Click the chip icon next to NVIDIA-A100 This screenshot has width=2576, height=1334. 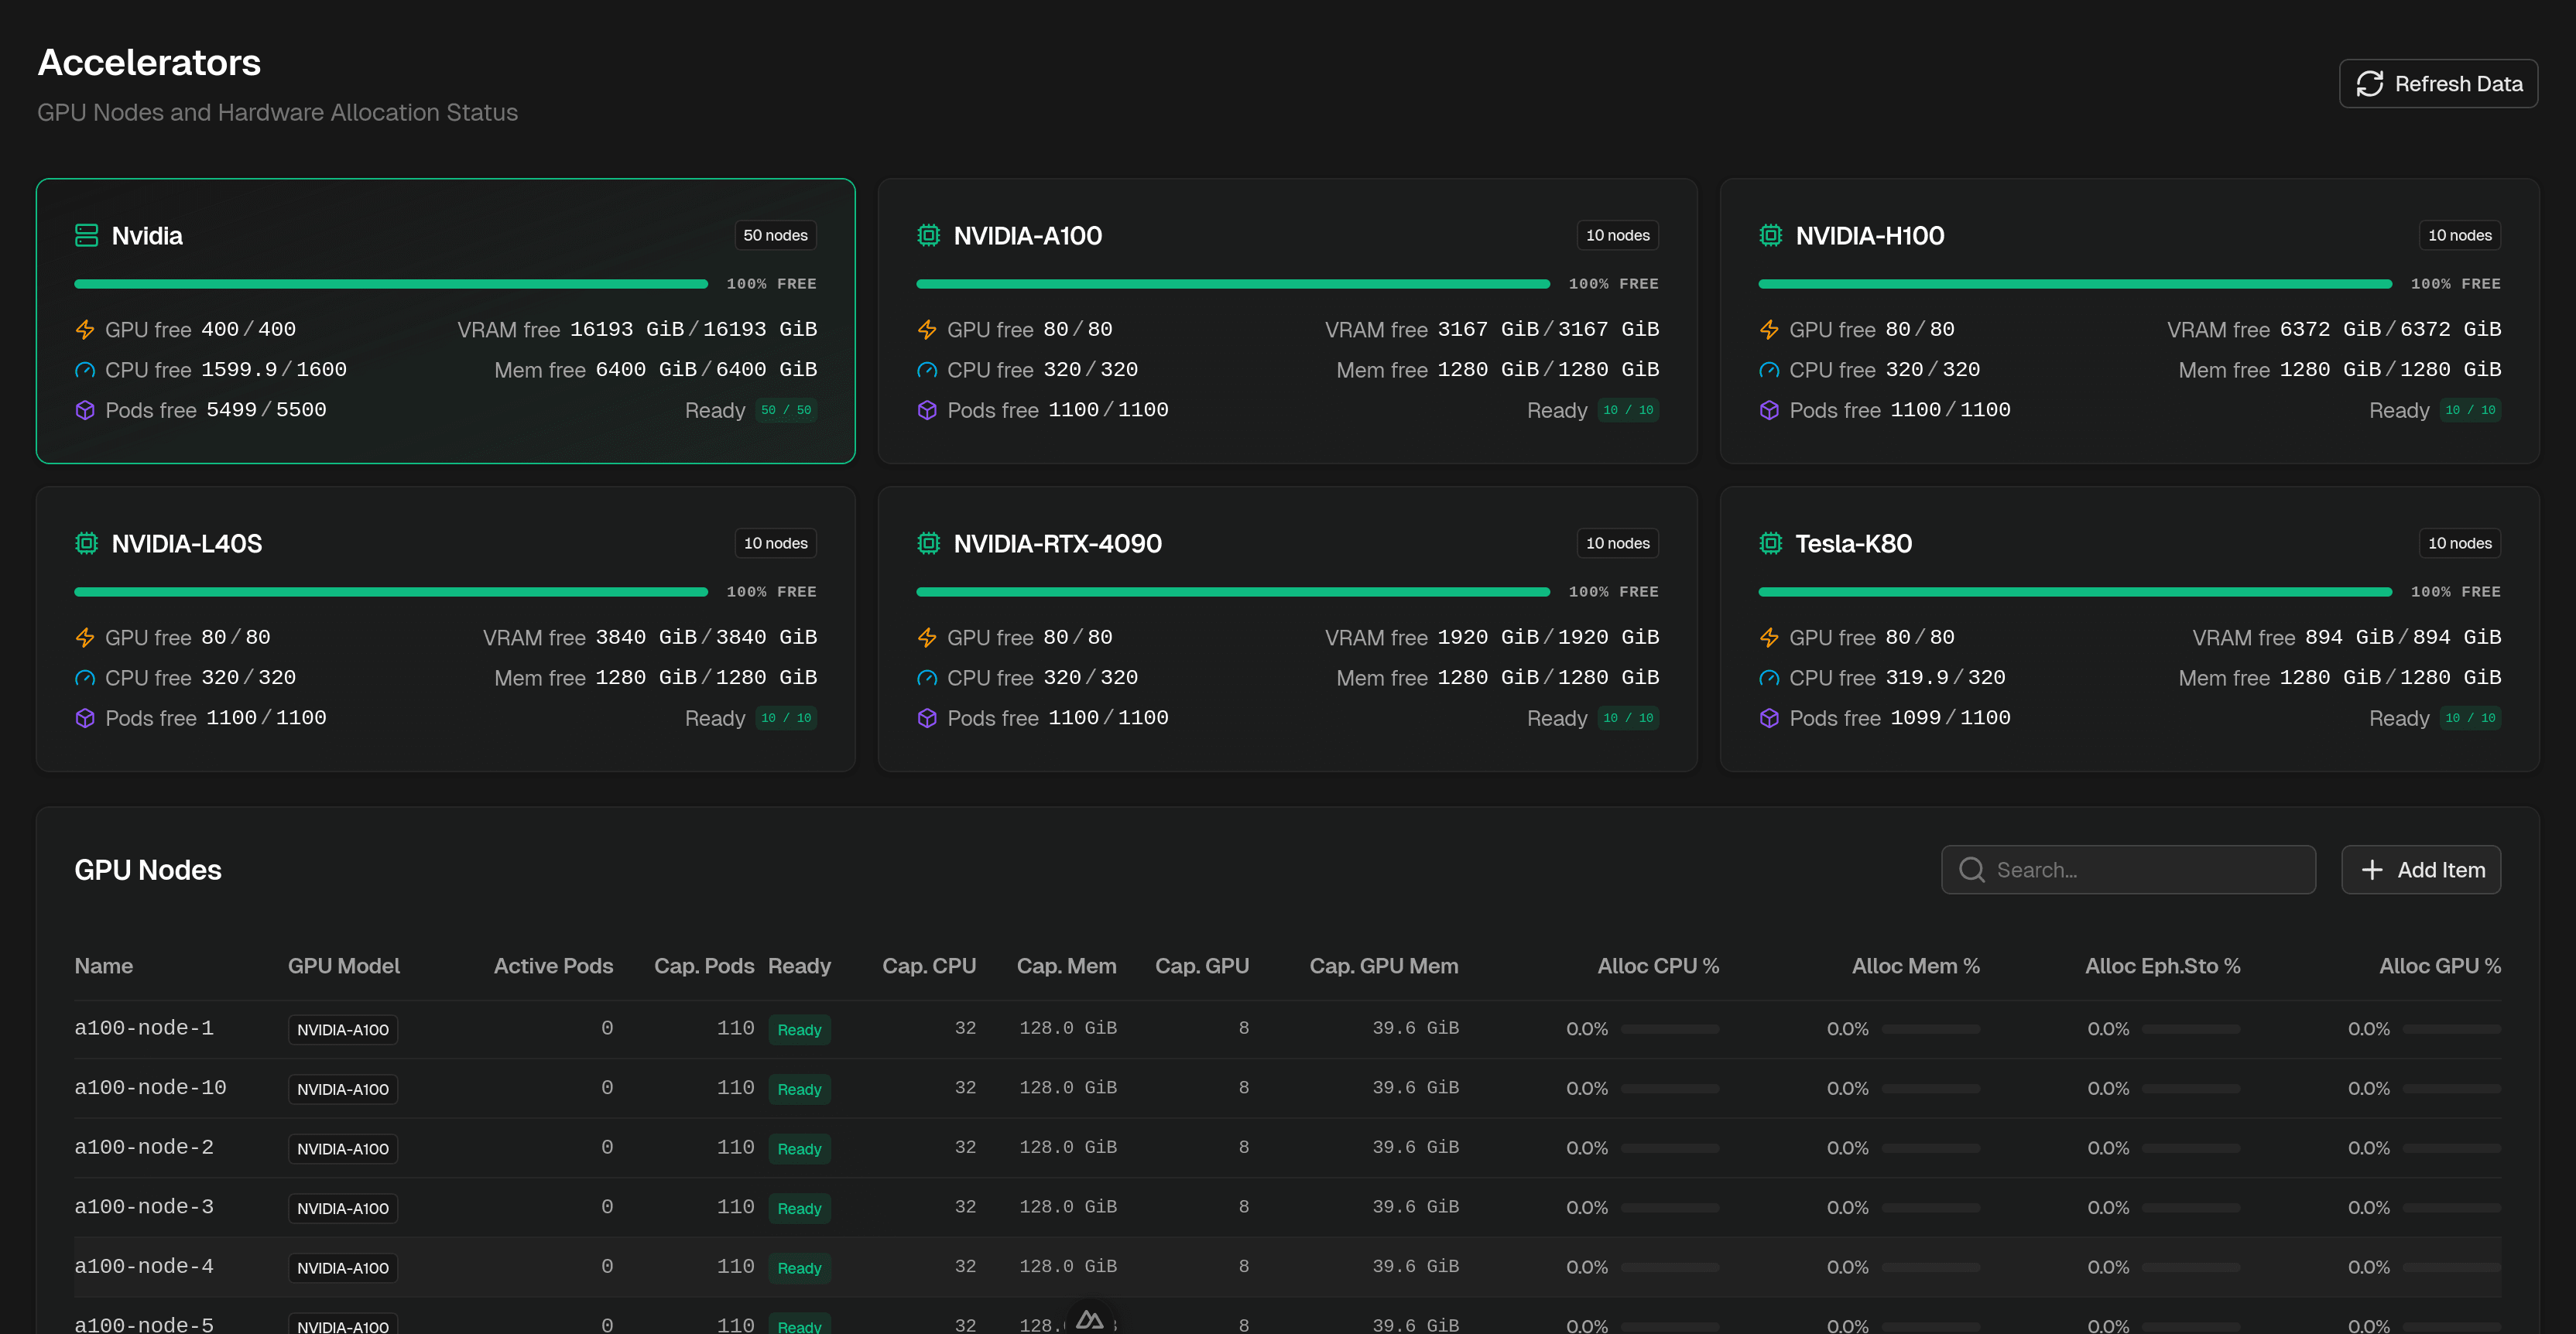928,235
